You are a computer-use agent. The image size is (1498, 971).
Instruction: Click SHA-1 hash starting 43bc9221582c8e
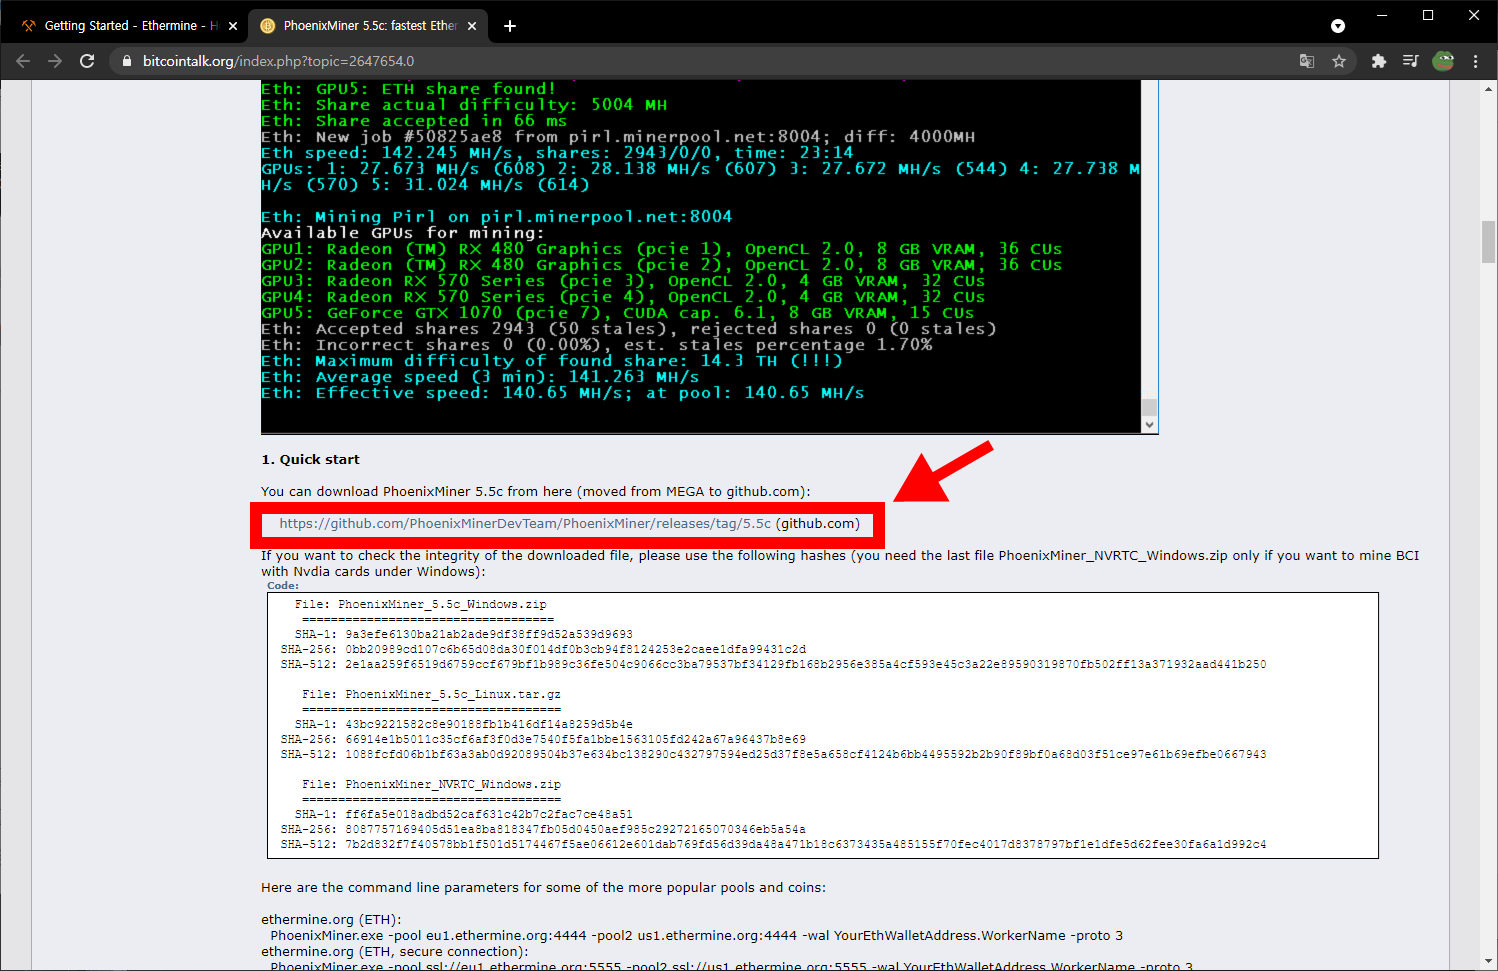(x=489, y=724)
